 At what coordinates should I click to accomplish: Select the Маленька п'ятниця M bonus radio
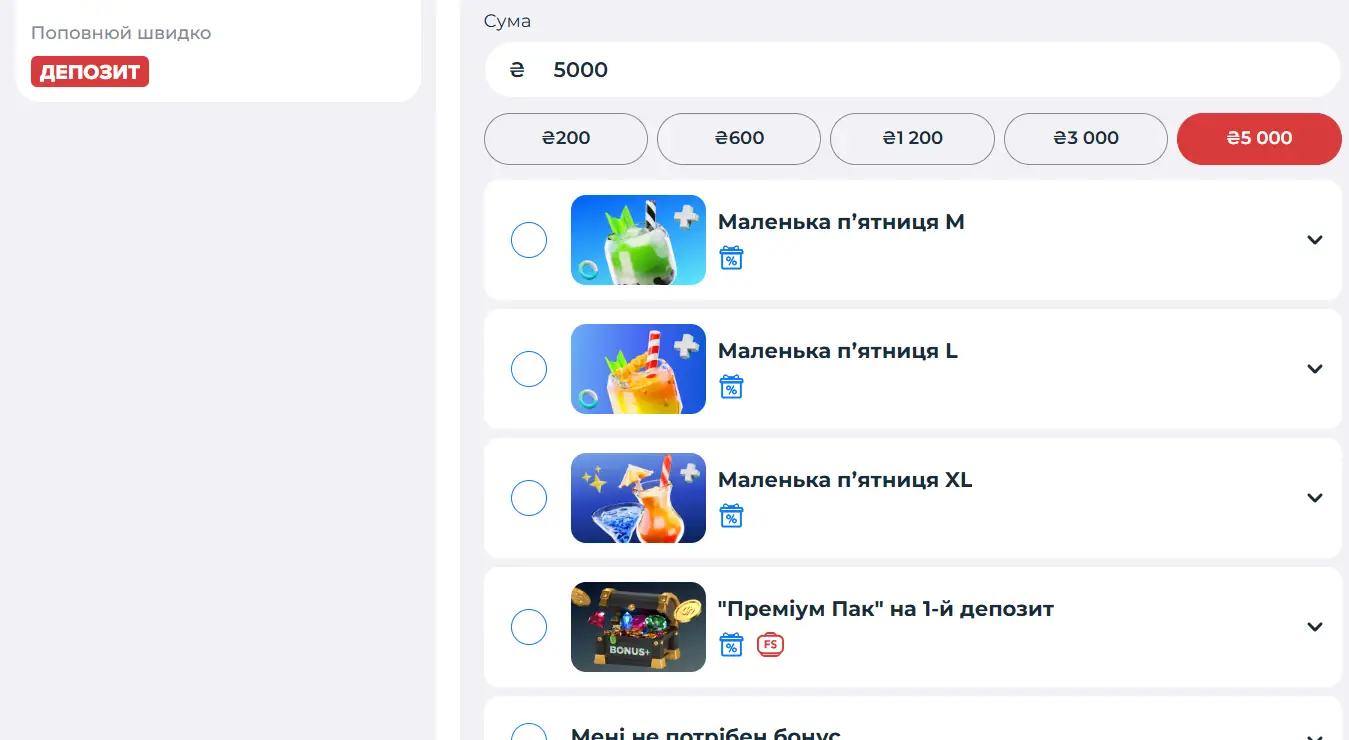coord(529,240)
